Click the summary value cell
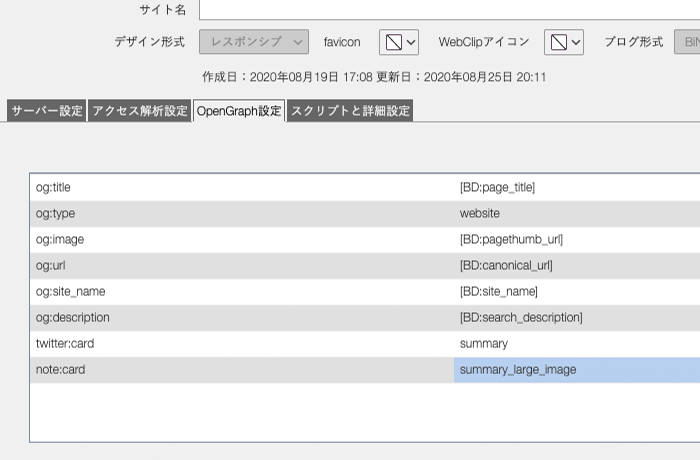 [x=577, y=343]
